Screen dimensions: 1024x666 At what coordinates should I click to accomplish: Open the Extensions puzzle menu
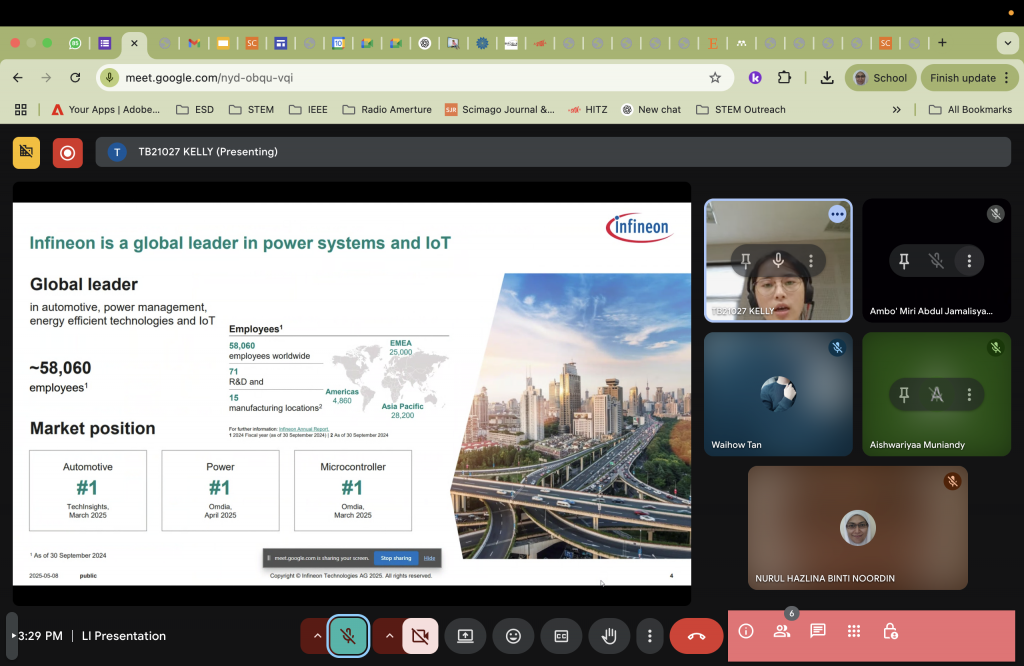(784, 78)
